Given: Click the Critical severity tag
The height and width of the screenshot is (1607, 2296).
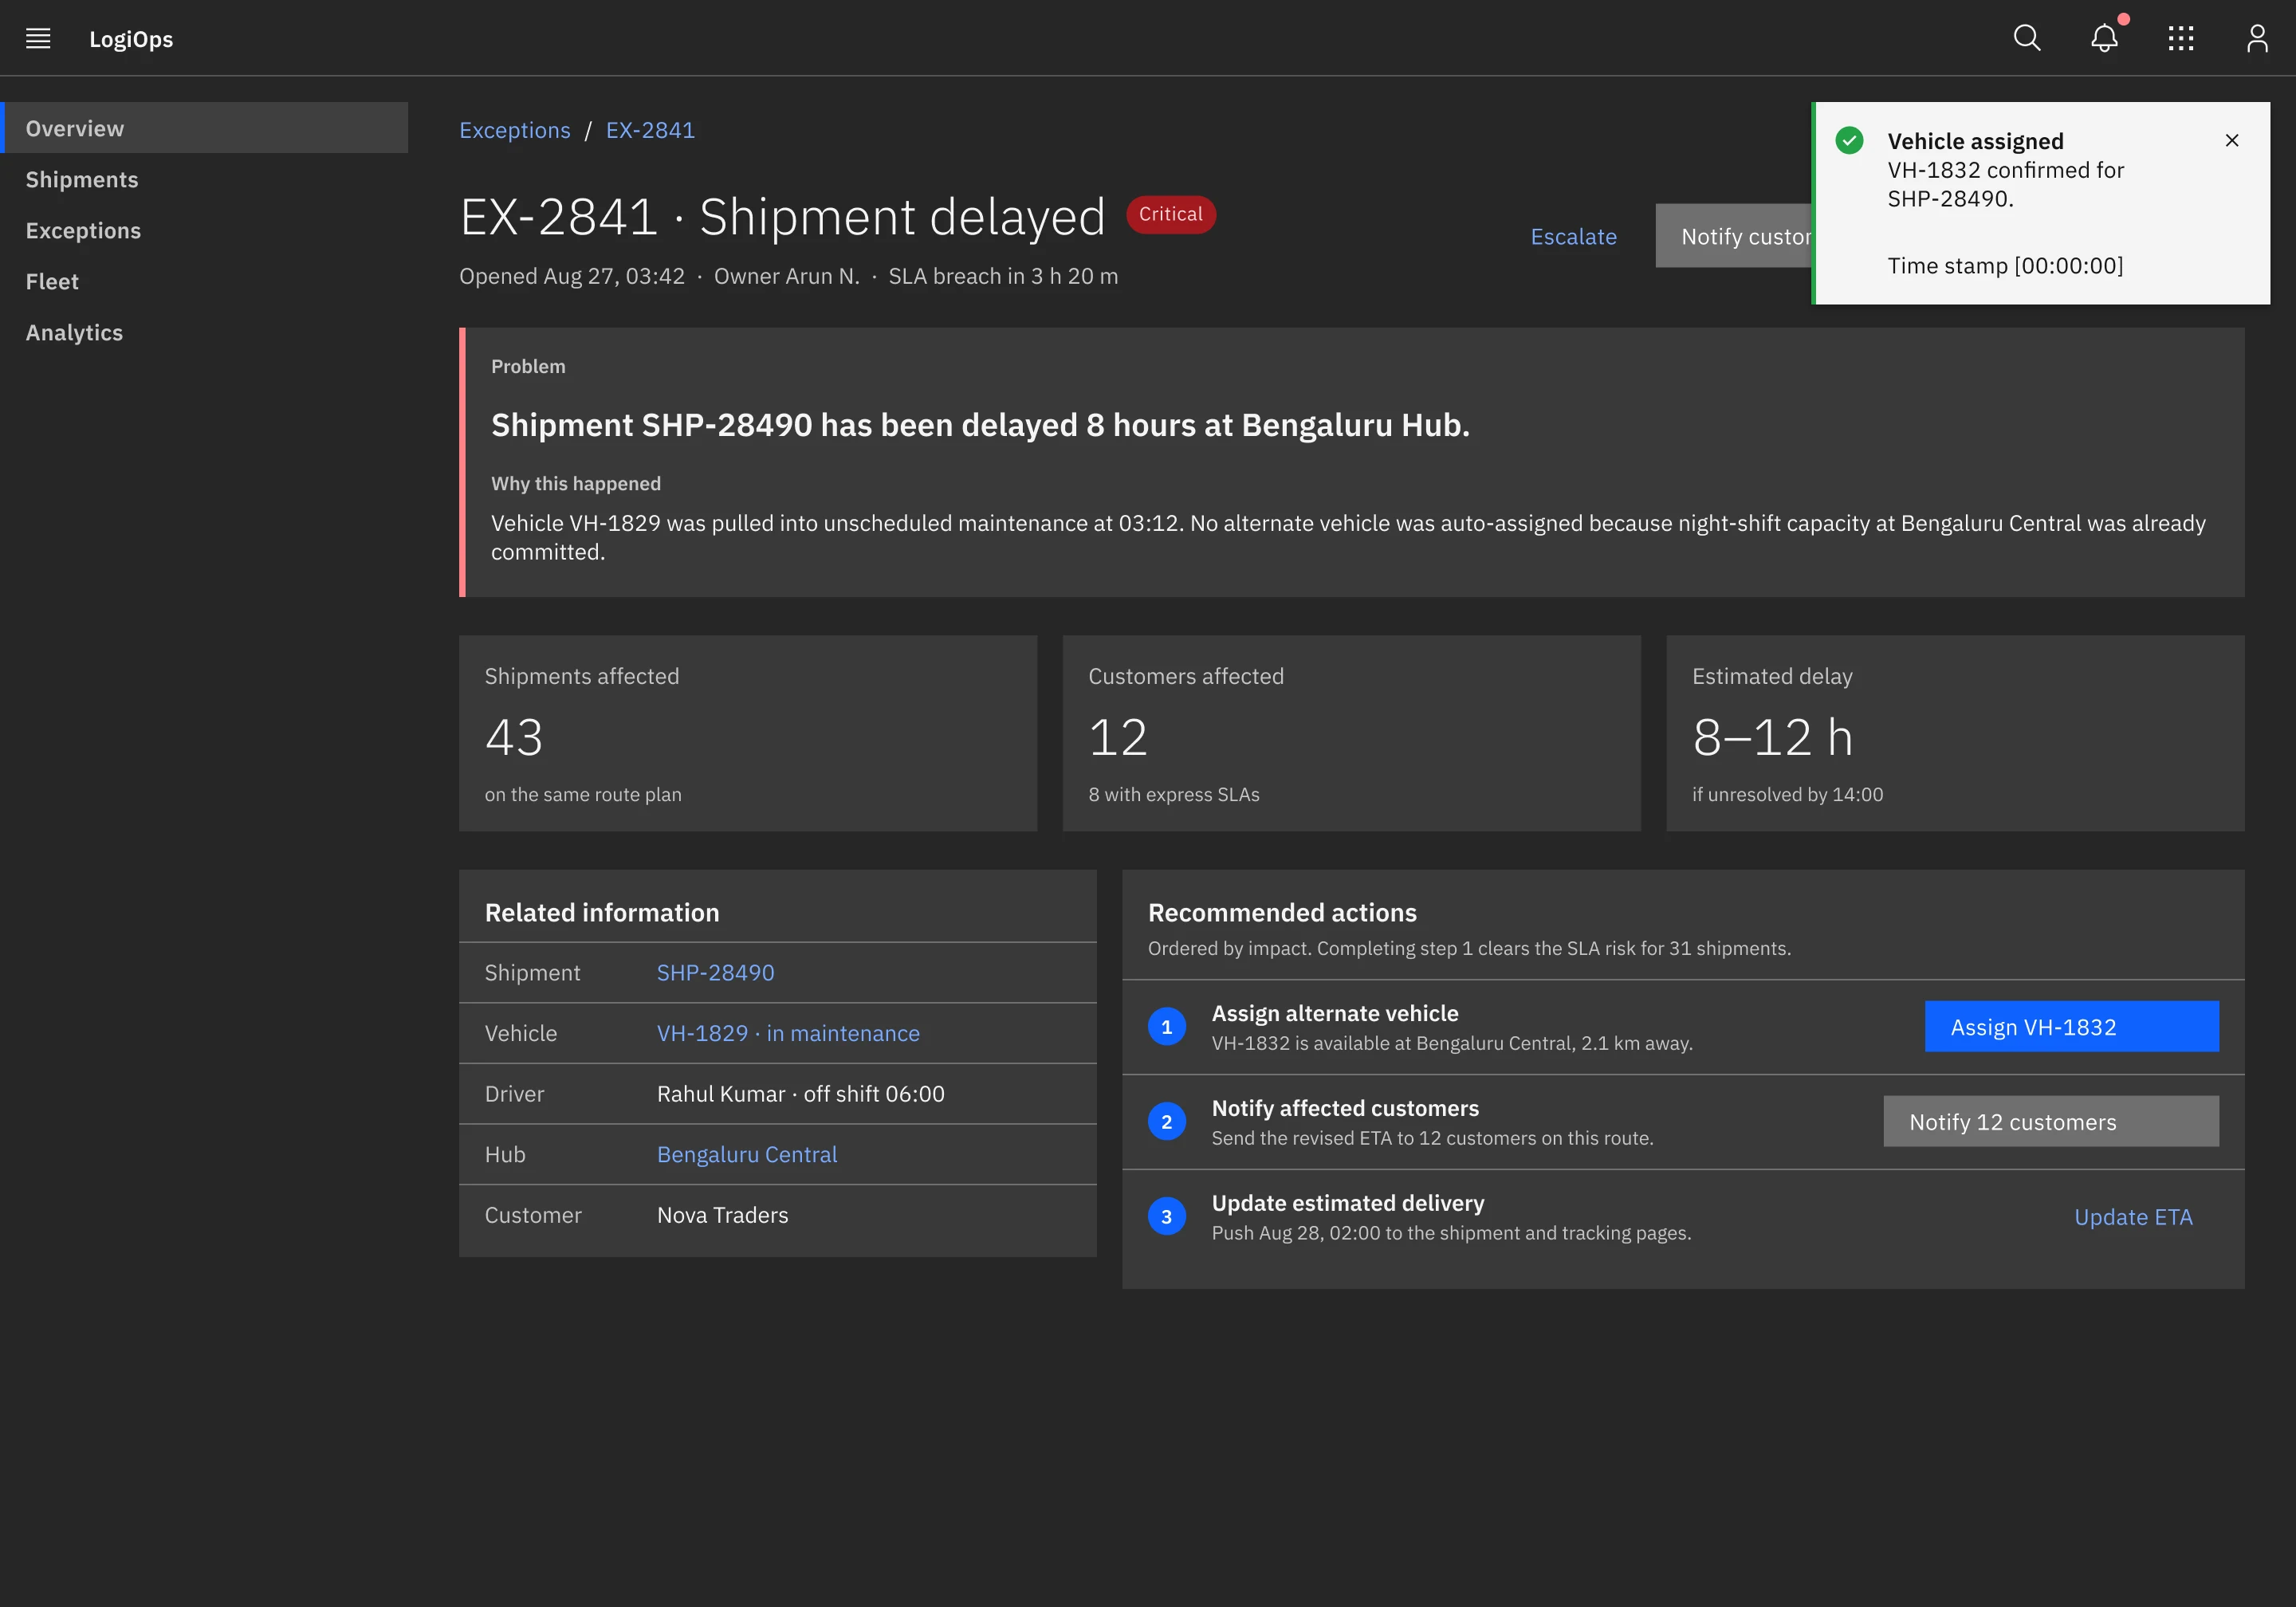Looking at the screenshot, I should click(x=1171, y=214).
